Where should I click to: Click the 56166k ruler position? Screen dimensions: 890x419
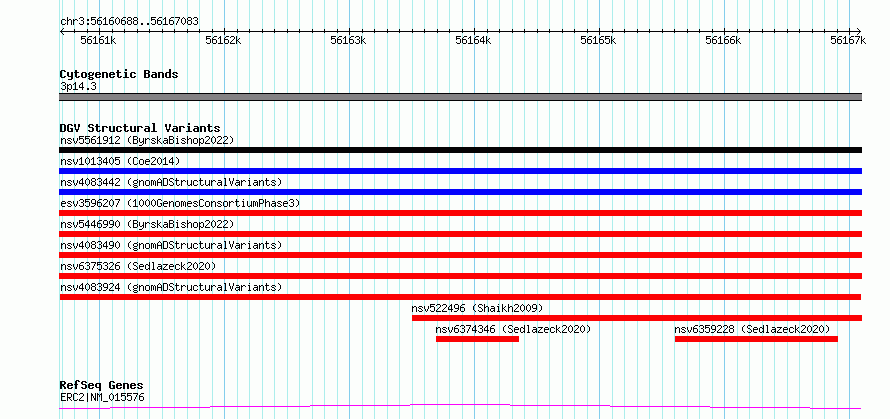pos(724,40)
